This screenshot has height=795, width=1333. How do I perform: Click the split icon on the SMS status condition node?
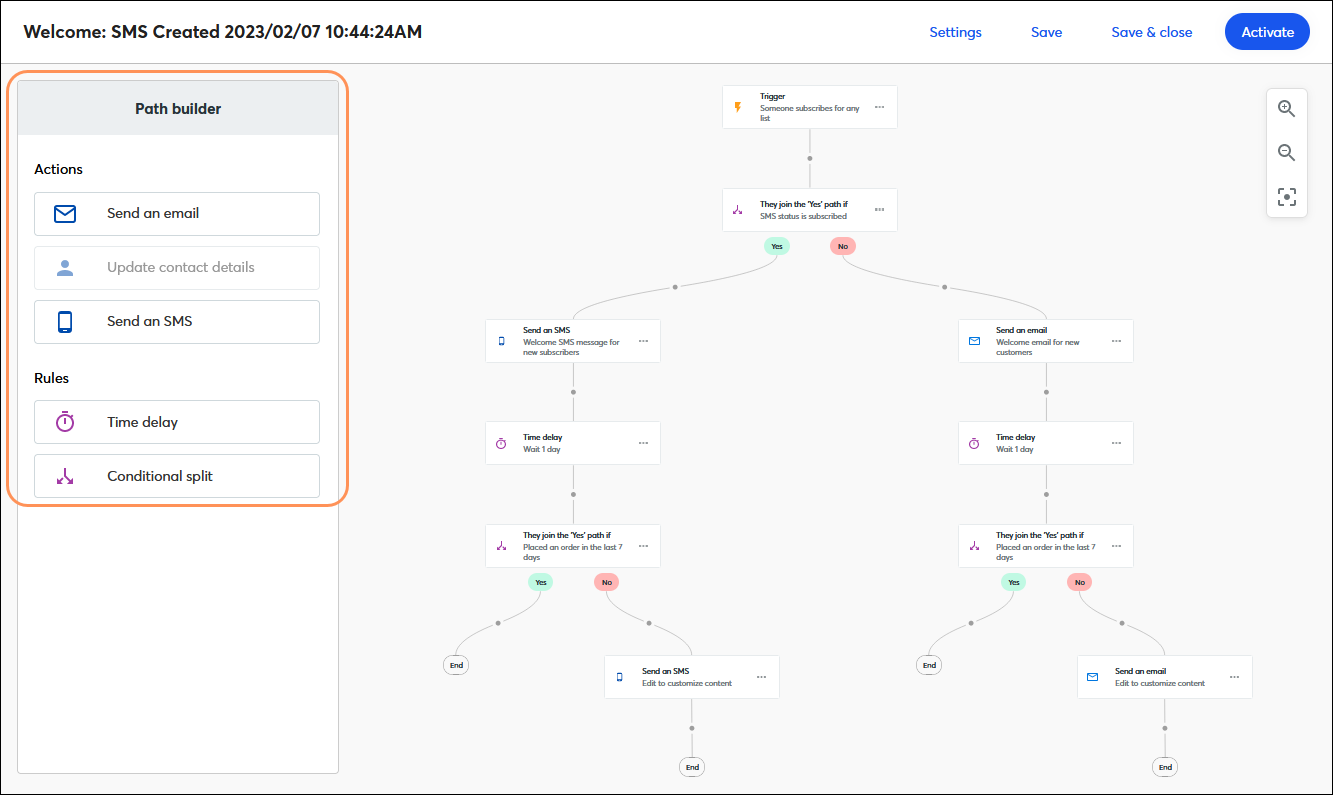click(738, 208)
